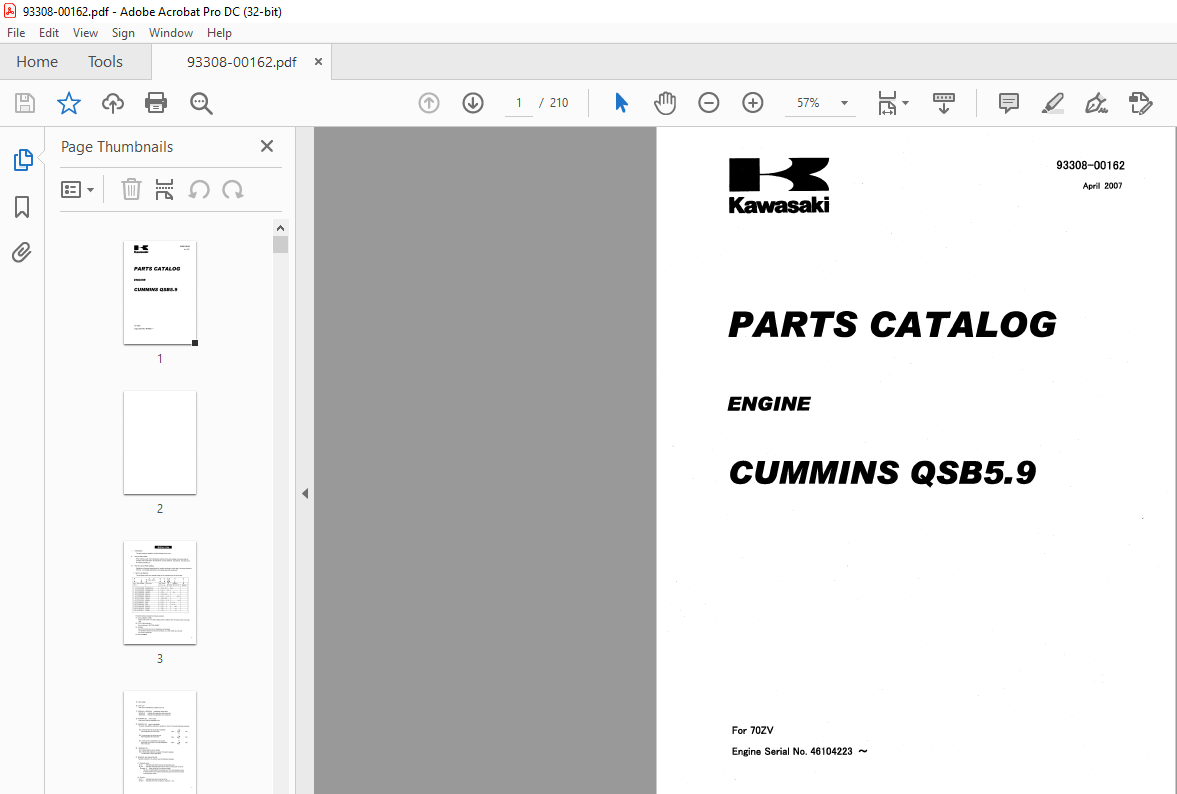
Task: Activate the Hand pan tool
Action: coord(664,103)
